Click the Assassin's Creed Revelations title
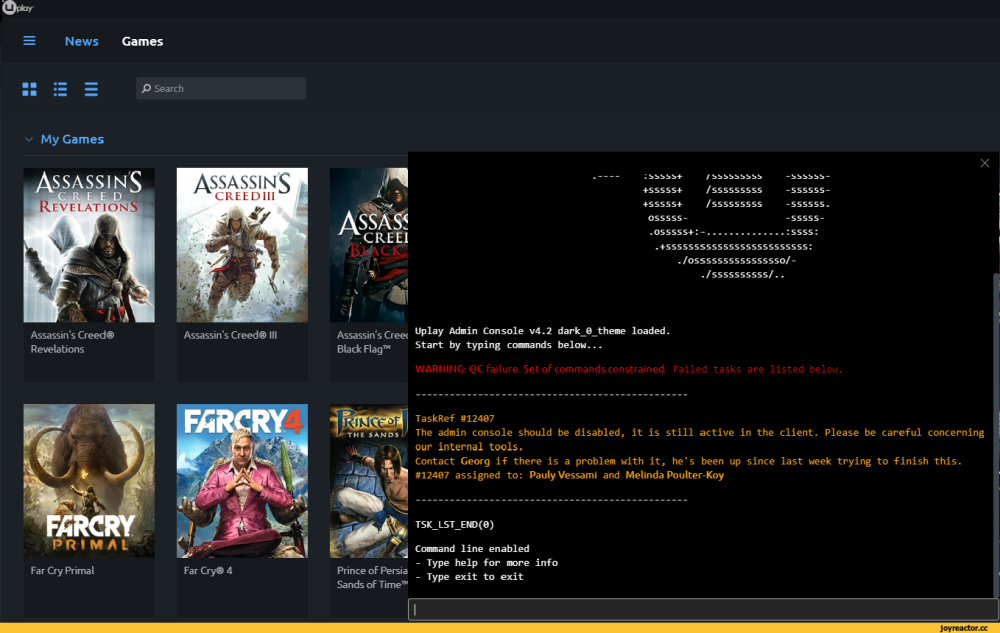 click(72, 342)
